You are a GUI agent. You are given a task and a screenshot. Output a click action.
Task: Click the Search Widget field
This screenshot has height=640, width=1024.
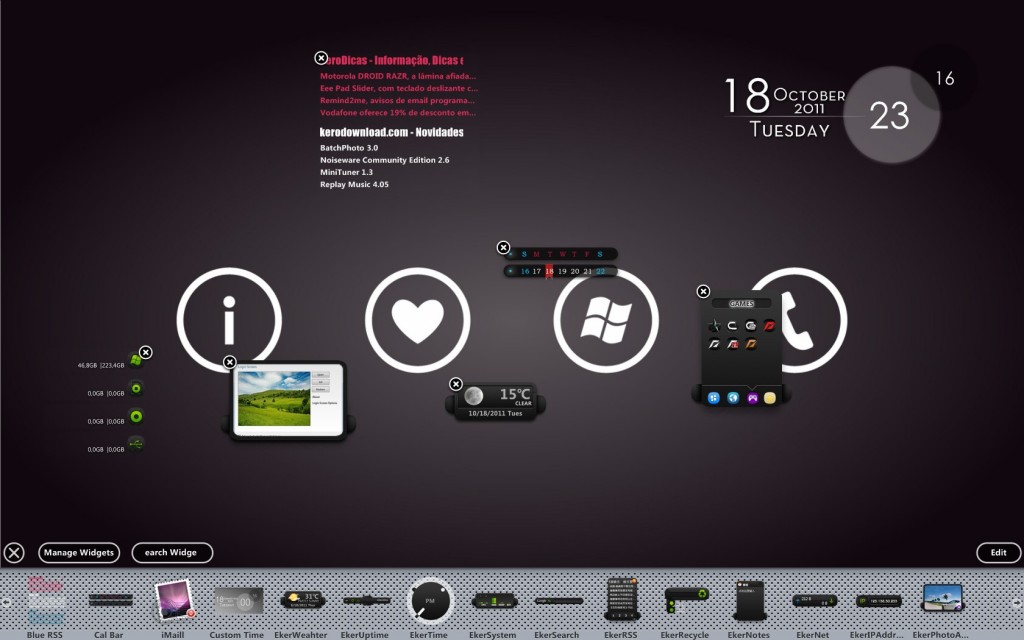tap(172, 552)
